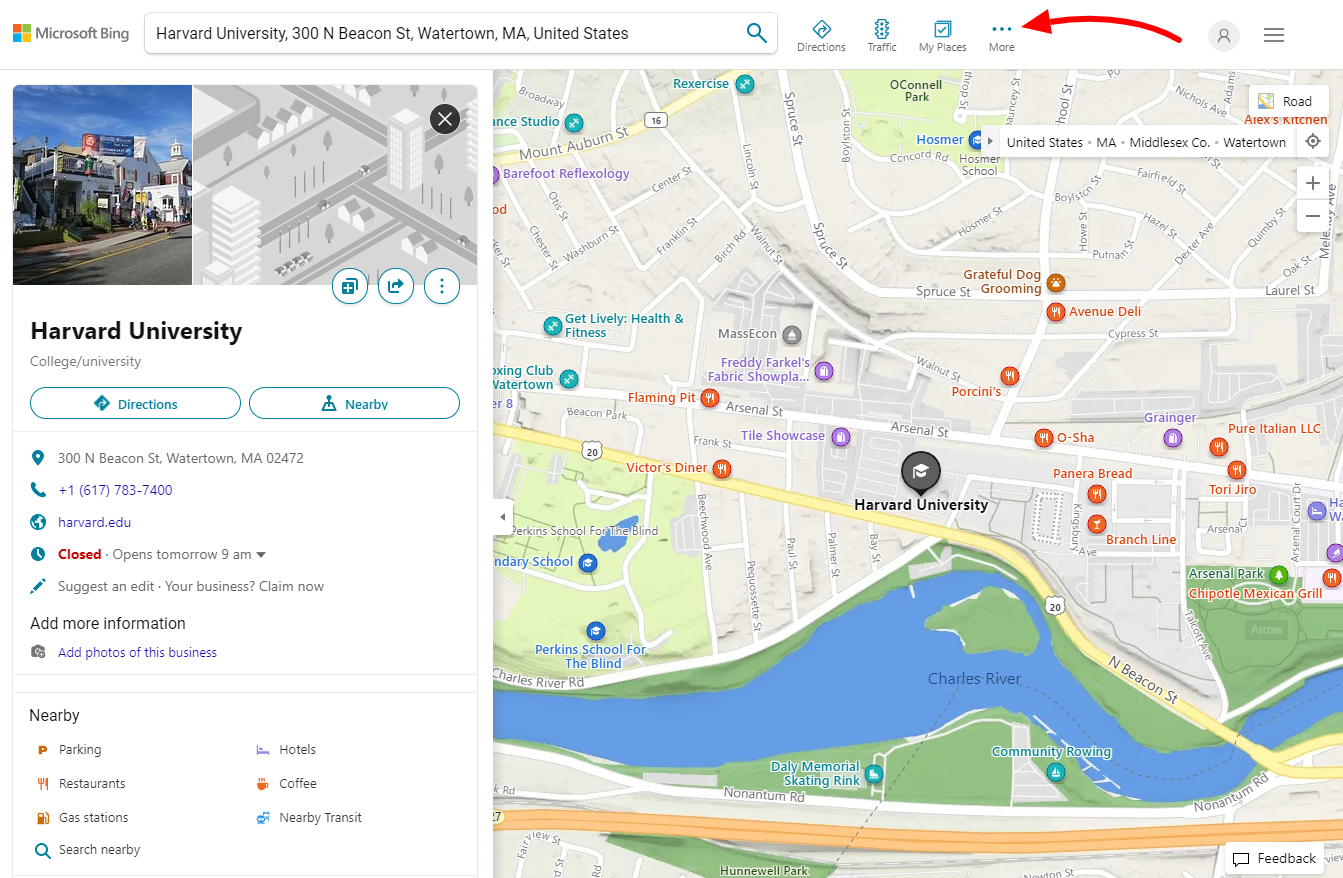This screenshot has height=878, width=1343.
Task: Click the Nearby button in info panel
Action: (x=354, y=403)
